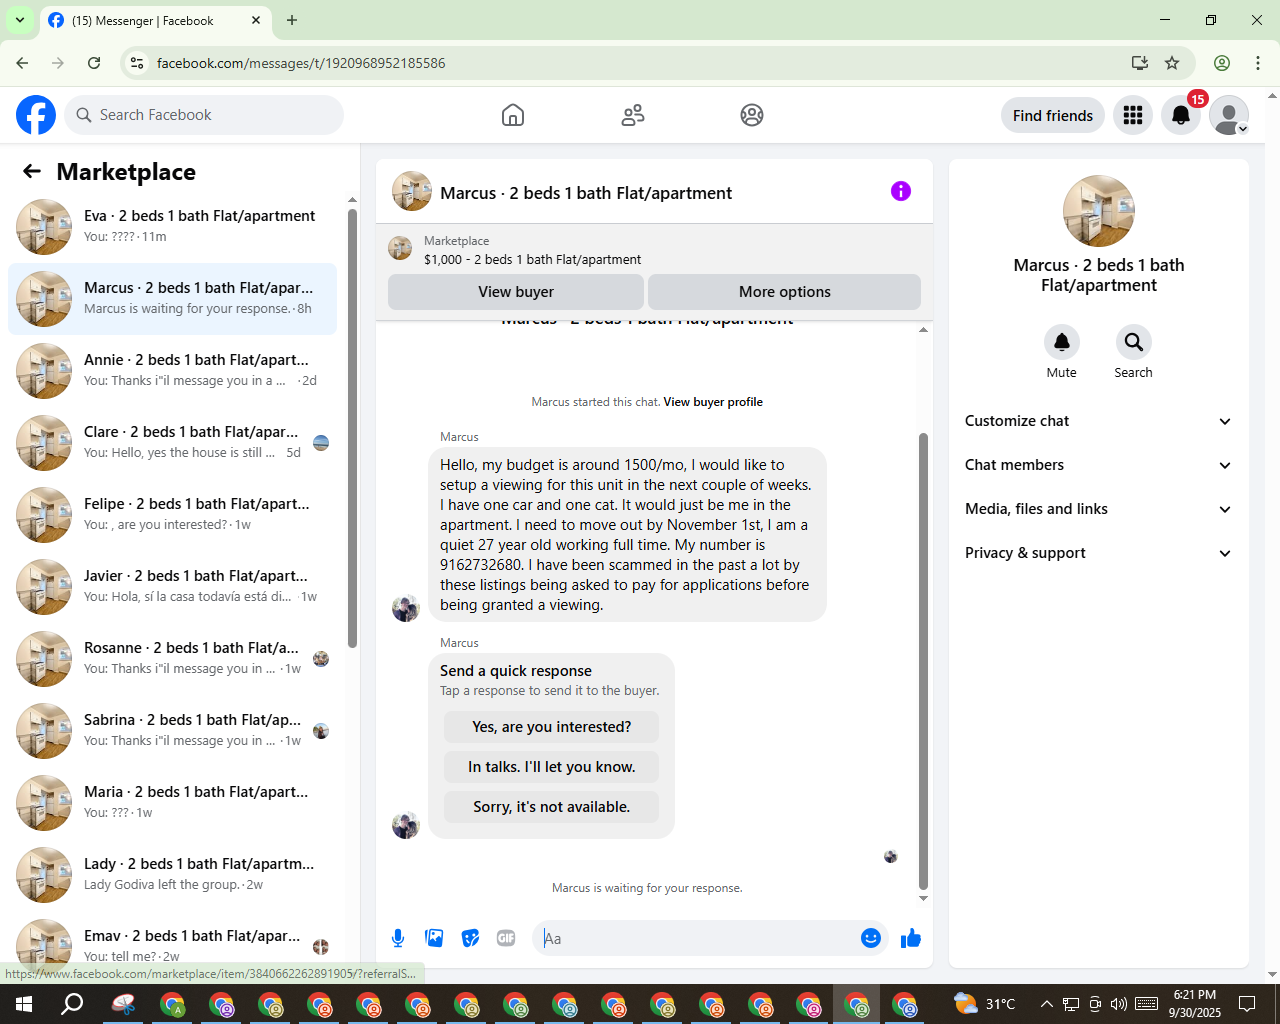Open Eva's conversation in the list
Image resolution: width=1280 pixels, height=1024 pixels.
click(172, 227)
